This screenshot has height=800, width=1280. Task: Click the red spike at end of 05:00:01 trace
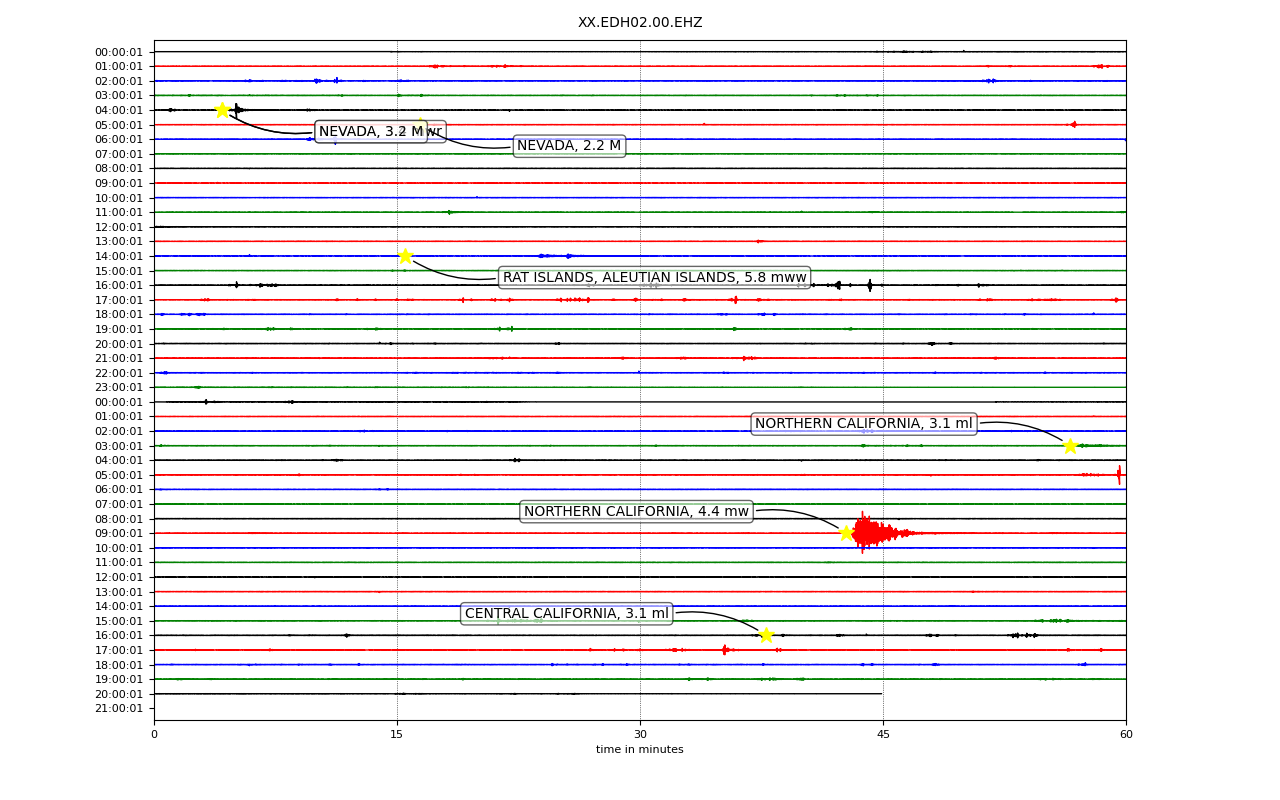[x=1119, y=475]
